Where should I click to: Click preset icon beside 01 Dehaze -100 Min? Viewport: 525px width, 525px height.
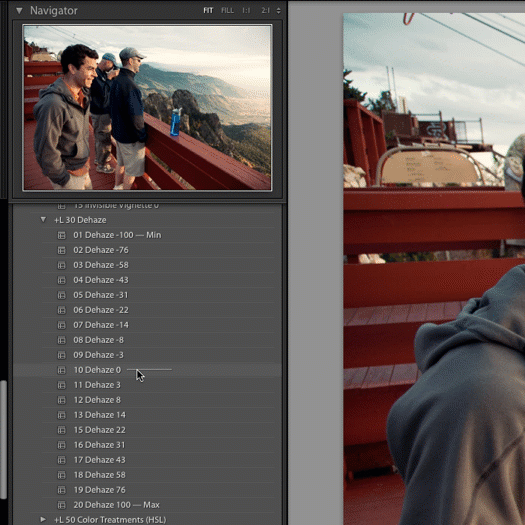(x=62, y=235)
